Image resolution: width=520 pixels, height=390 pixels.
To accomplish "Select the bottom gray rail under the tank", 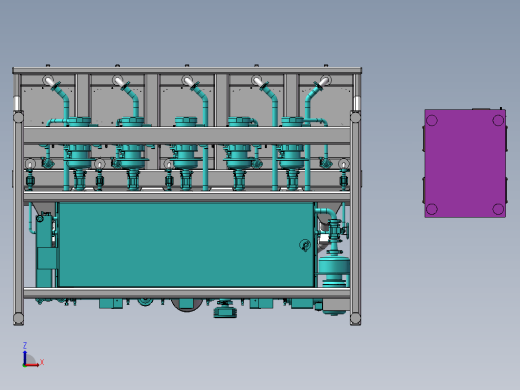I will click(x=187, y=293).
